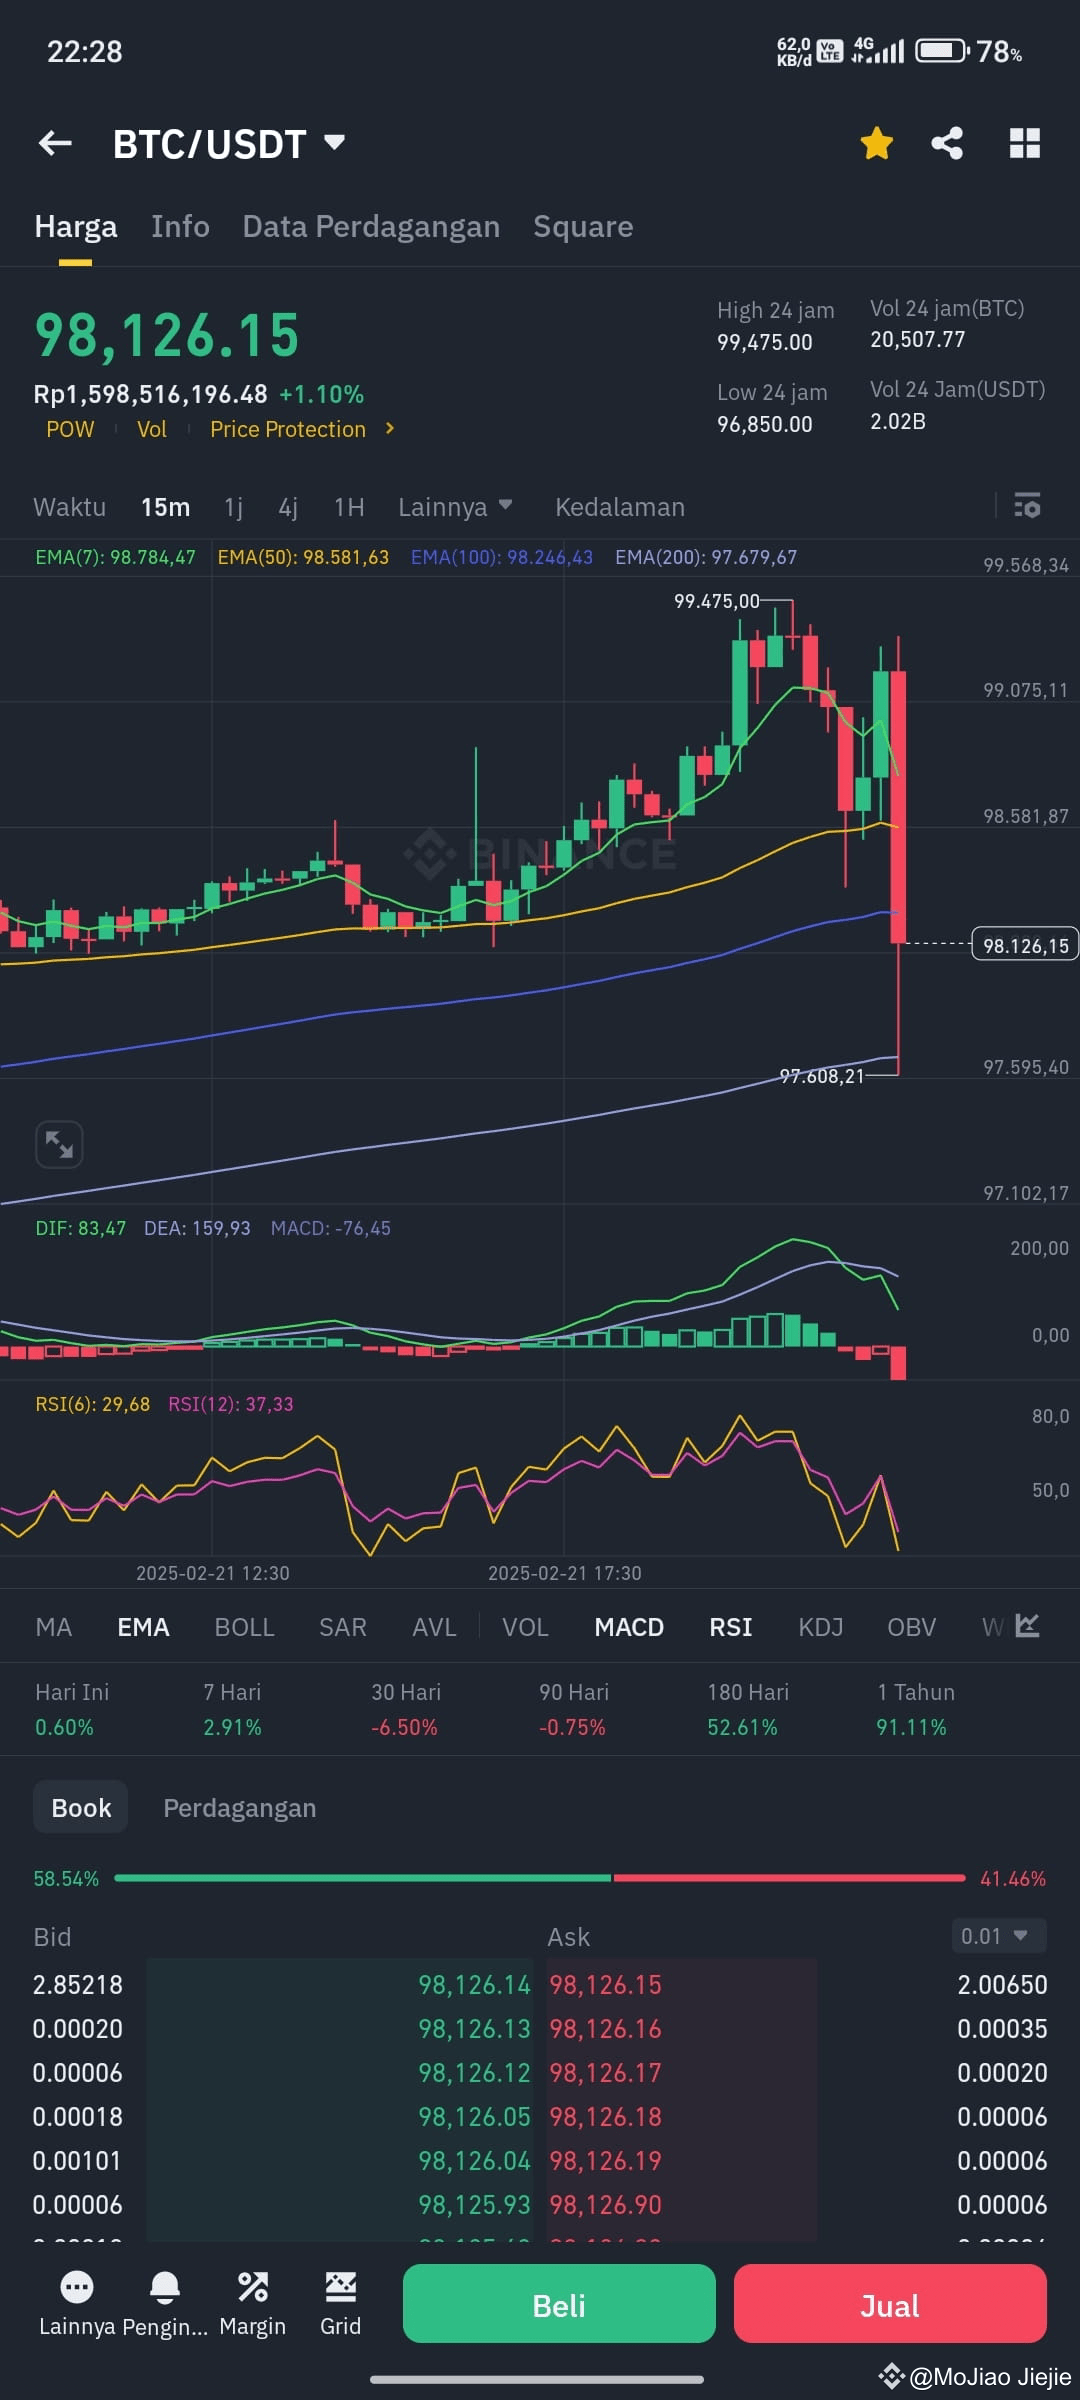Open the Data Perdagangan tab

371,227
